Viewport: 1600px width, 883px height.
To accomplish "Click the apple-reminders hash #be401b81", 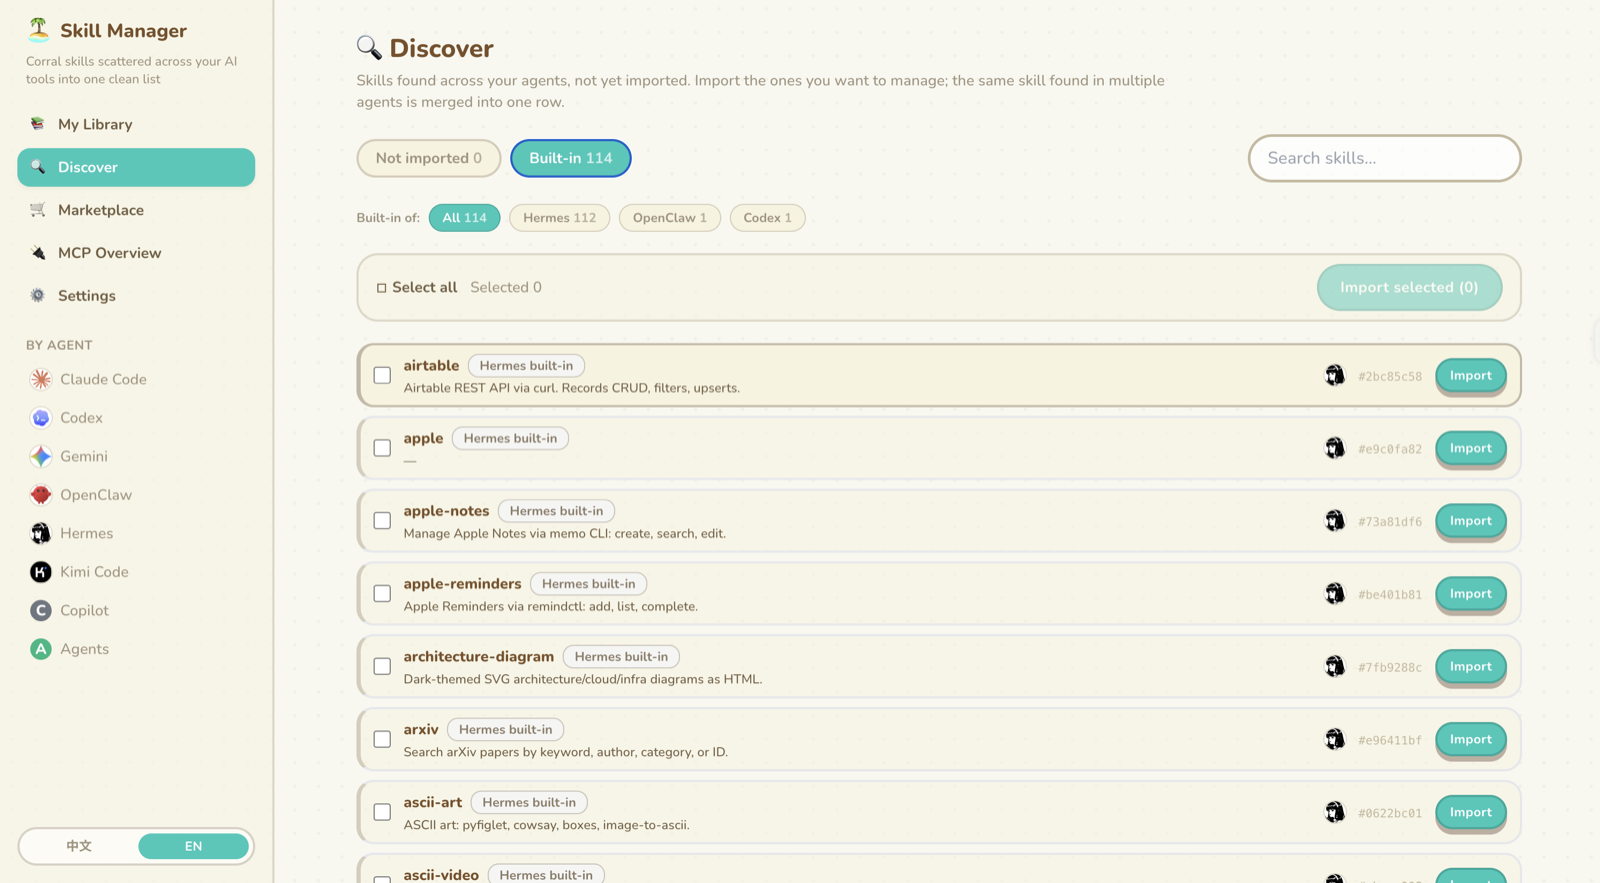I will point(1389,594).
